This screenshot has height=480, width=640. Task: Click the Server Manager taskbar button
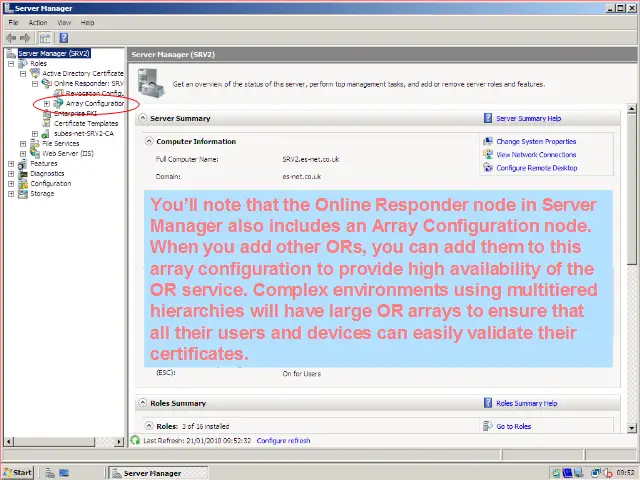pyautogui.click(x=159, y=473)
